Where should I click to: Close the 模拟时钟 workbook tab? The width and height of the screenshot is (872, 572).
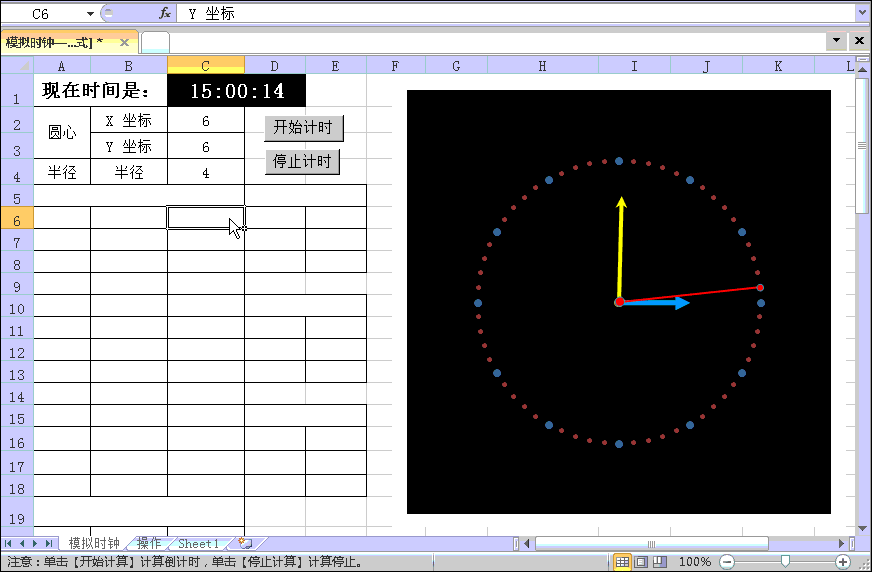point(125,42)
